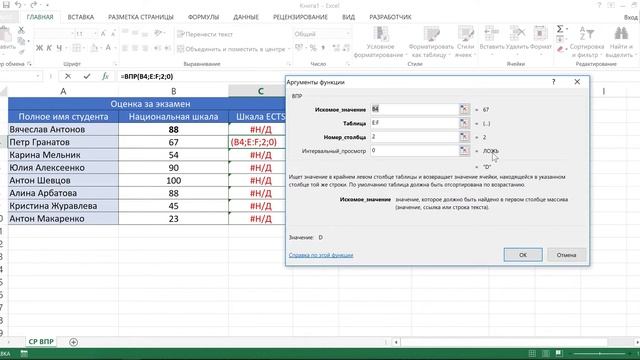Collapse dialog for Интервальный_просмотр range picker

coord(464,151)
